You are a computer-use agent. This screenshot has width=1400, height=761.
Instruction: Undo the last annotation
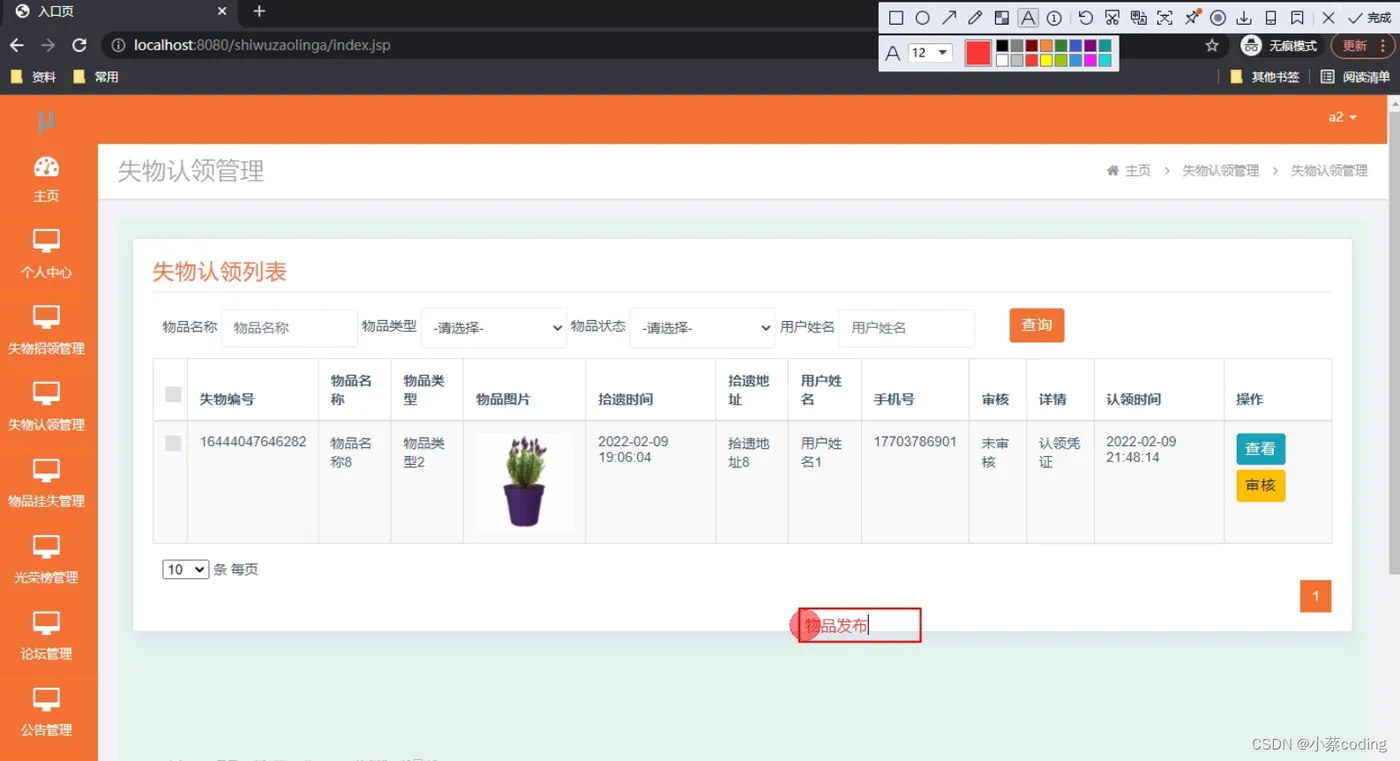(1085, 18)
